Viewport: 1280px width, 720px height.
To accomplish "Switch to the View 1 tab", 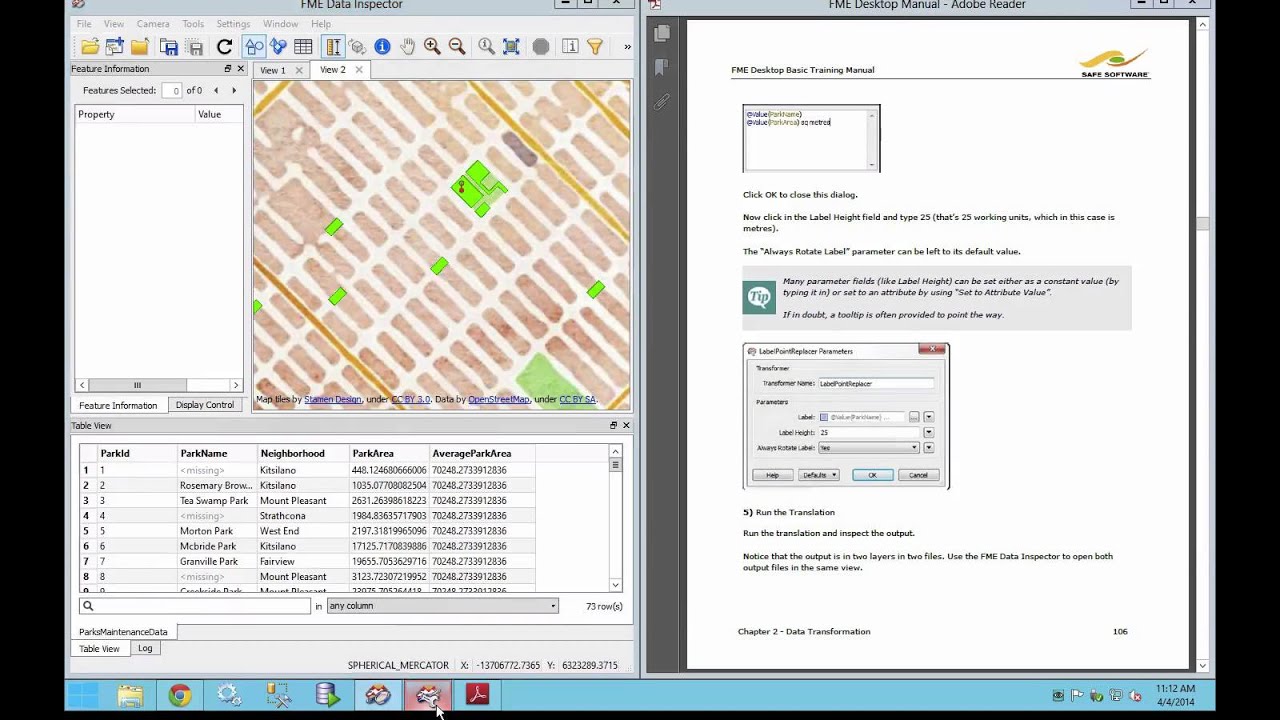I will click(272, 70).
